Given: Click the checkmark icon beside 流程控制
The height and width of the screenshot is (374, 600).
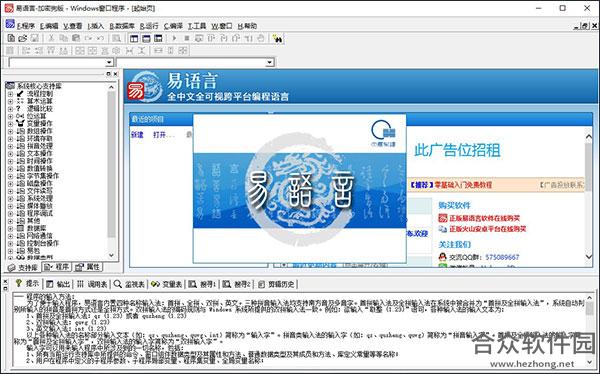Looking at the screenshot, I should click(20, 93).
